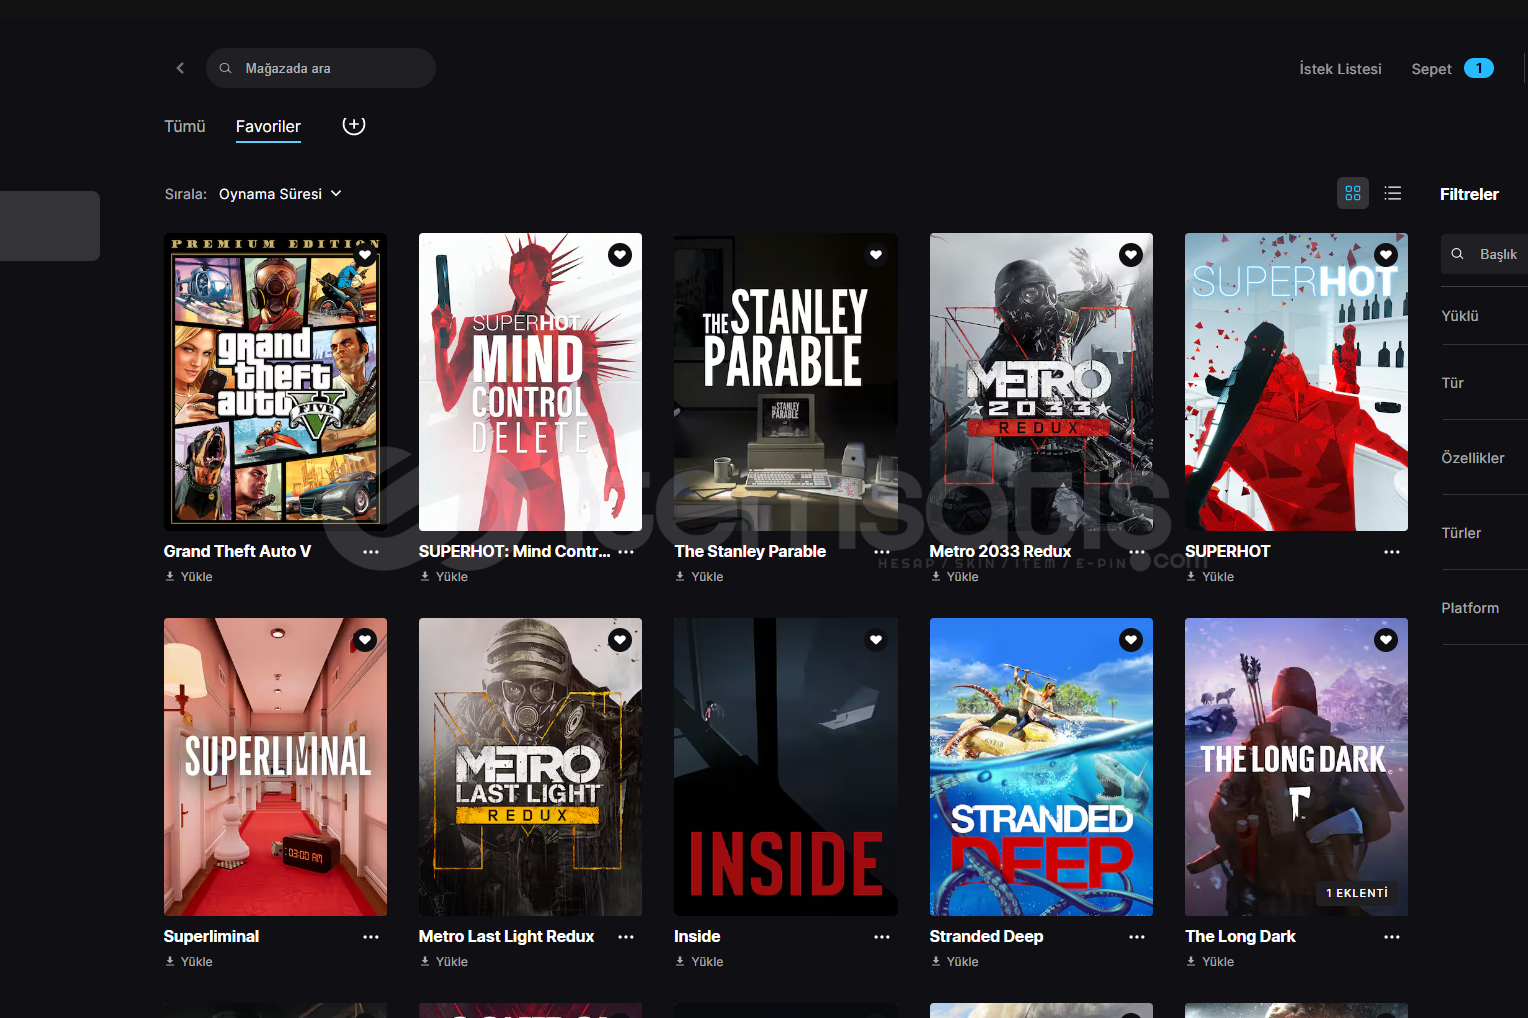Open Grand Theft Auto V cover thumbnail
Viewport: 1528px width, 1018px height.
click(275, 382)
